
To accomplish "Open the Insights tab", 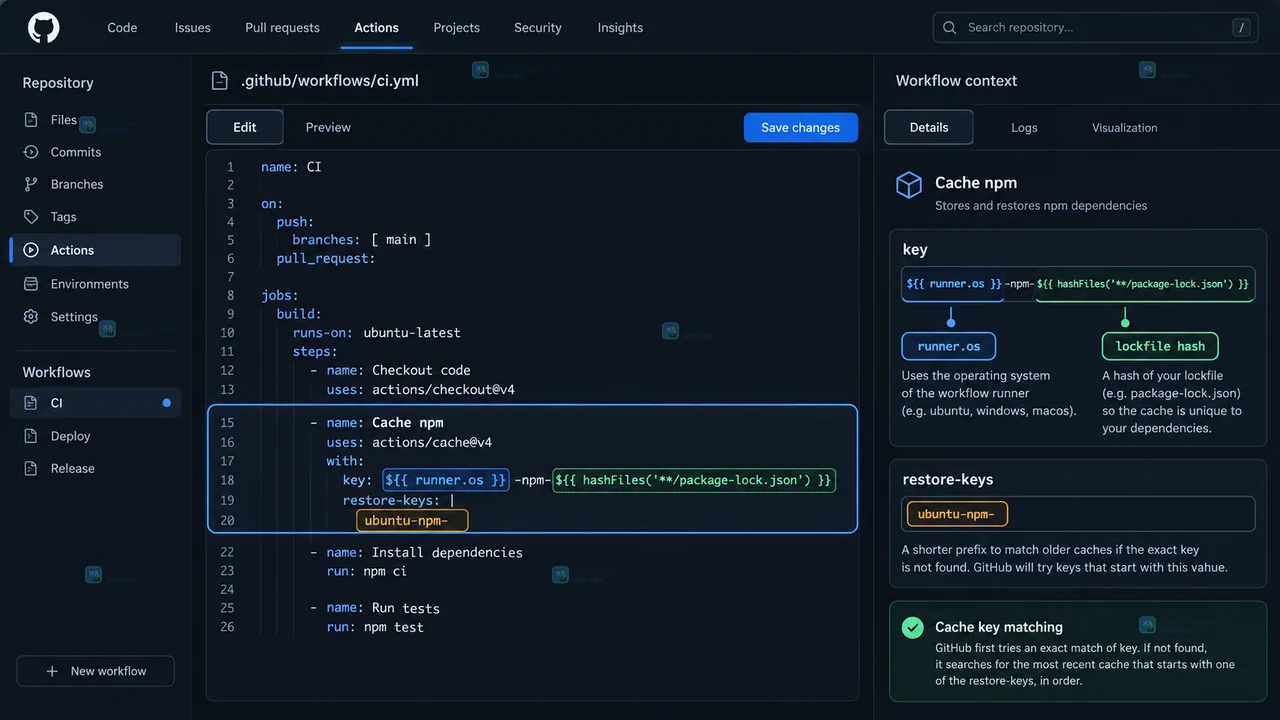I will pos(620,28).
